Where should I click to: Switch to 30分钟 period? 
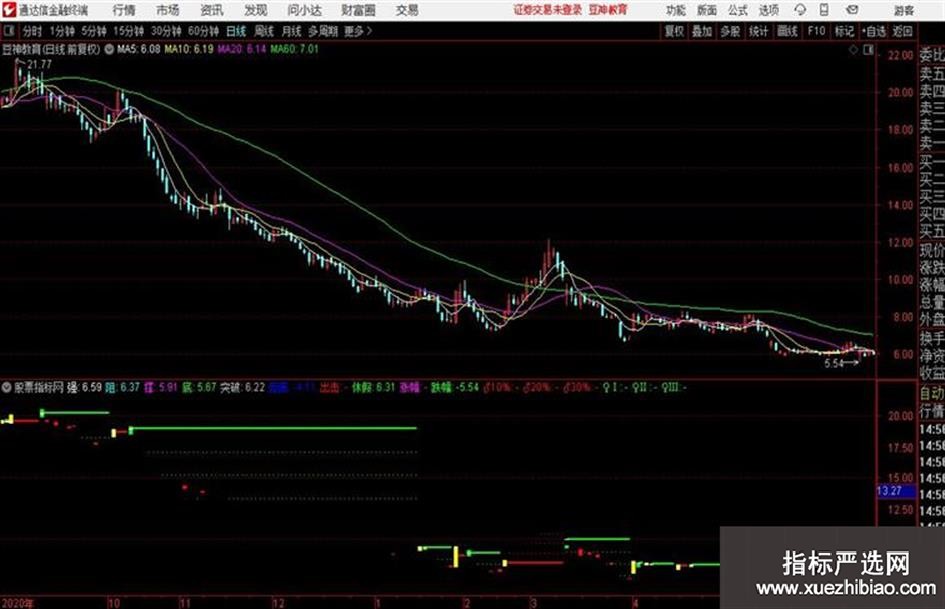click(x=166, y=31)
